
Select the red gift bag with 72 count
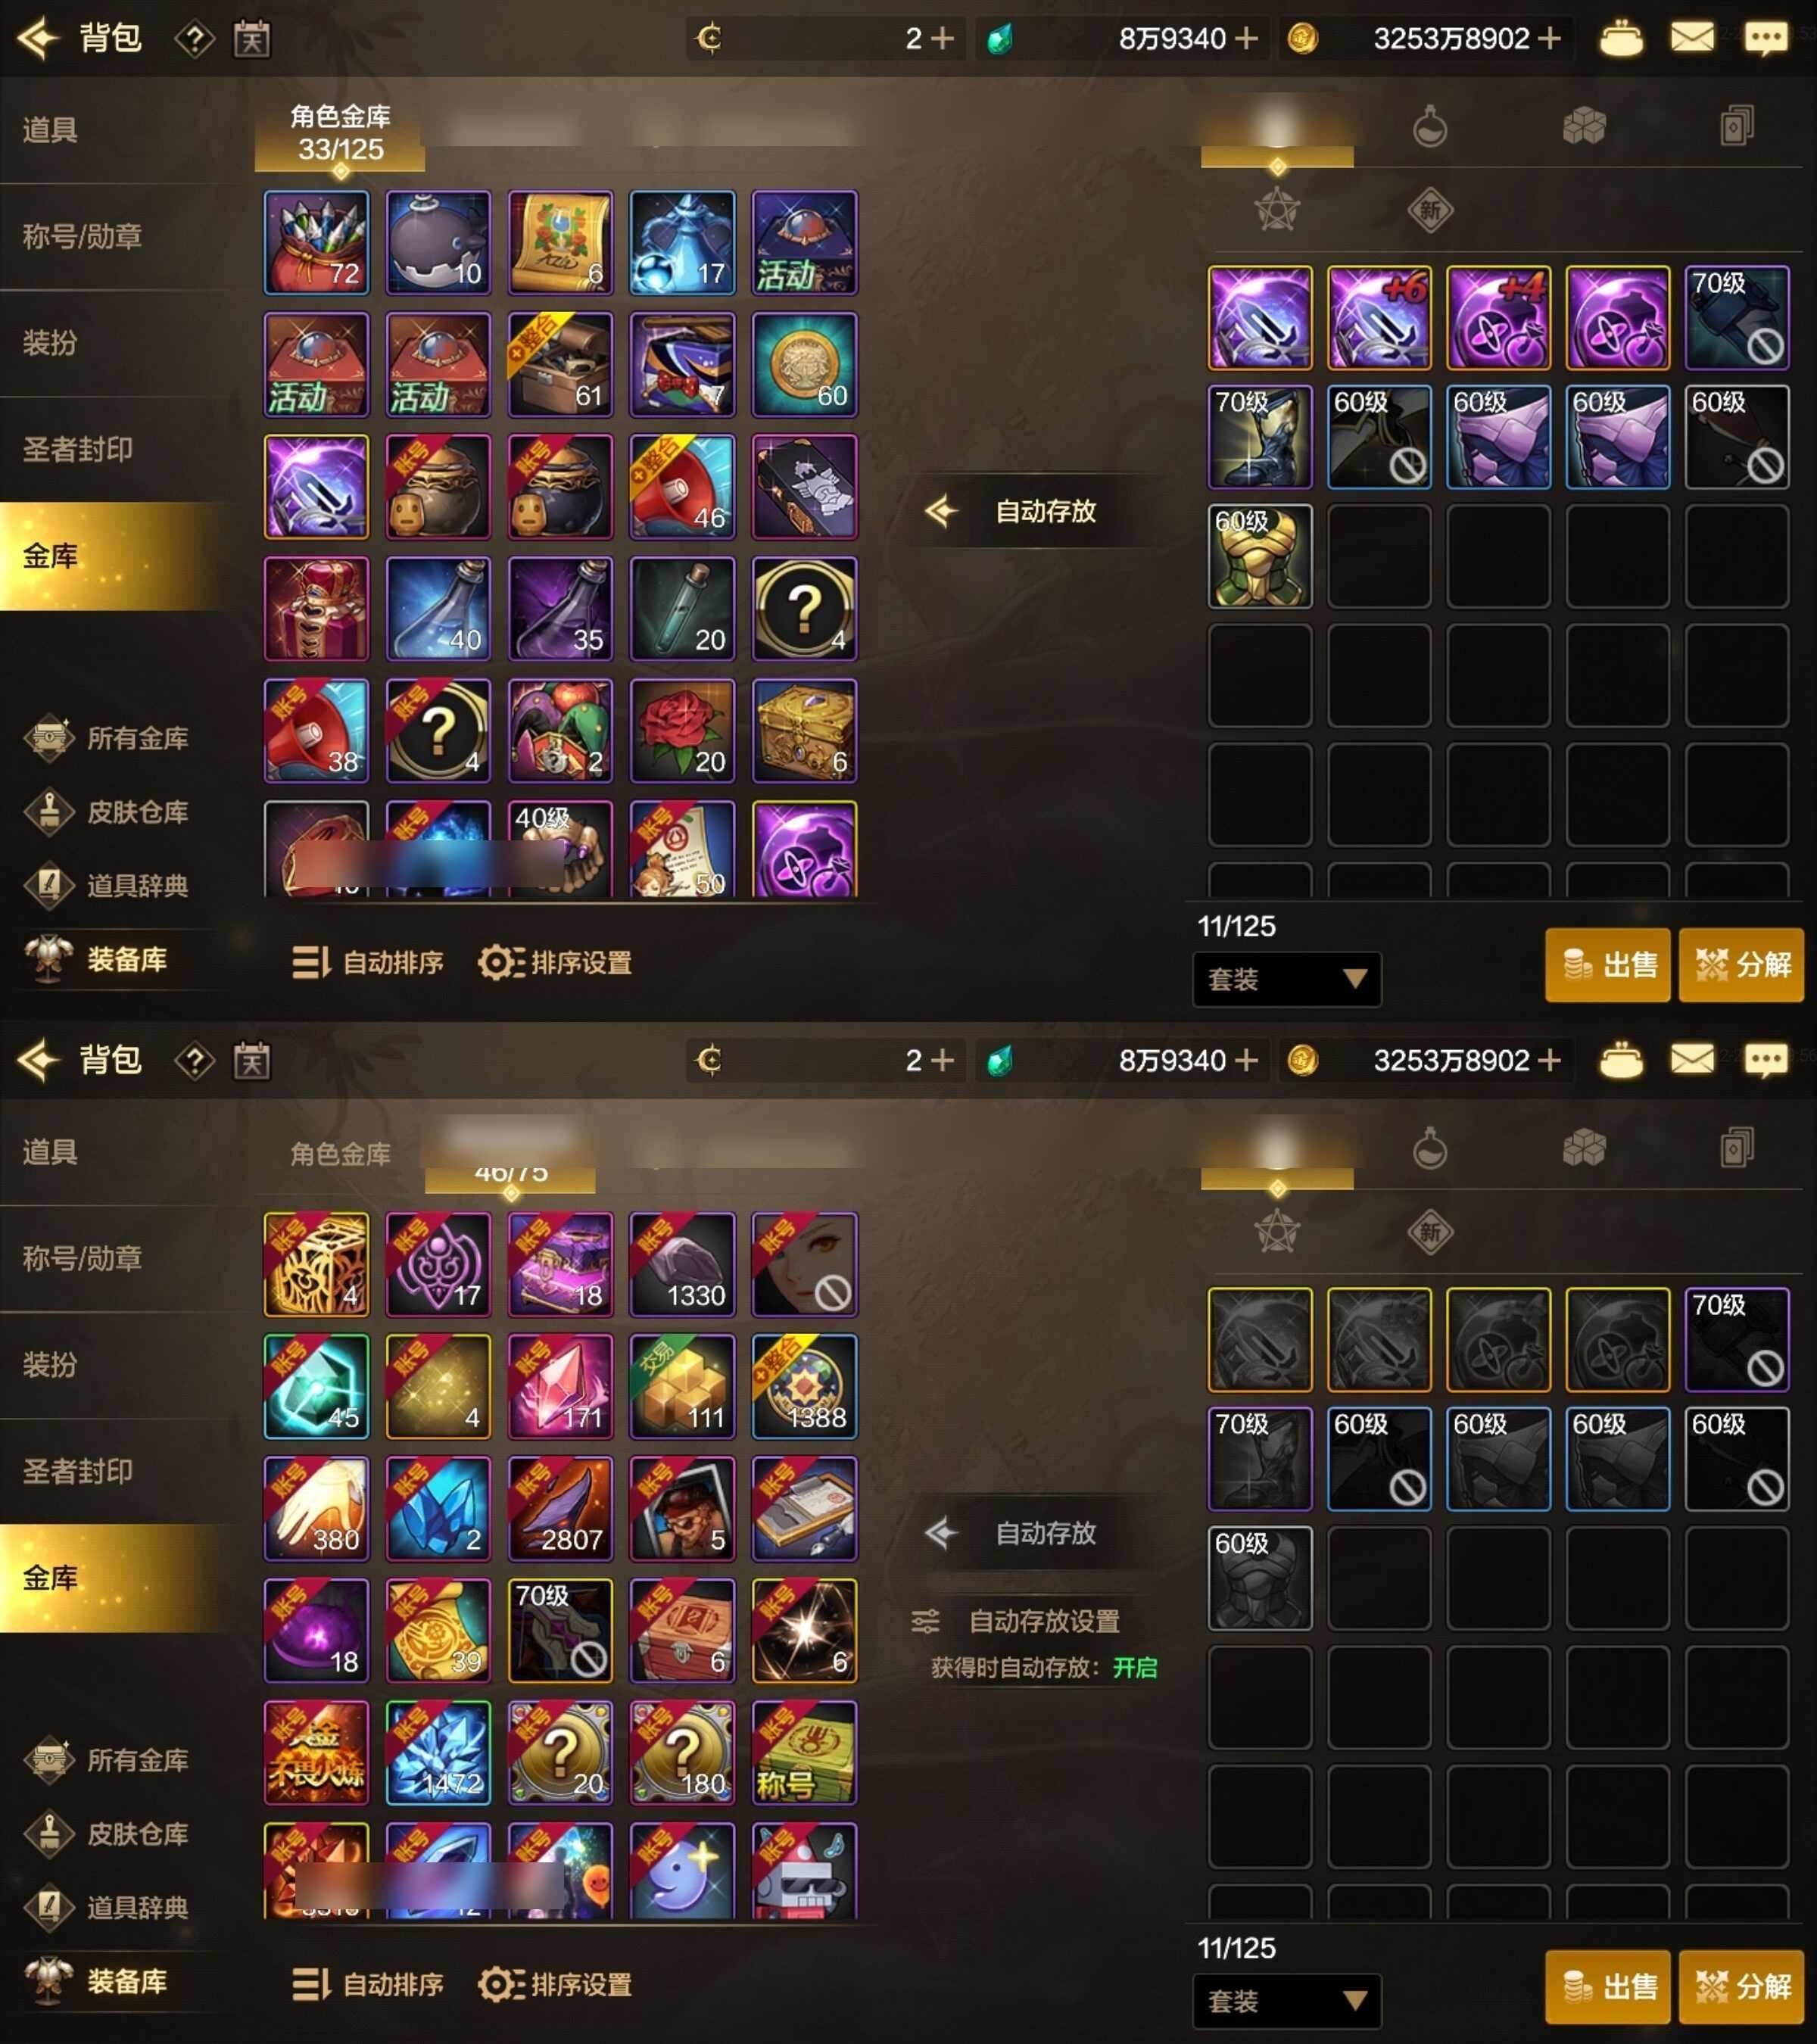[x=316, y=243]
